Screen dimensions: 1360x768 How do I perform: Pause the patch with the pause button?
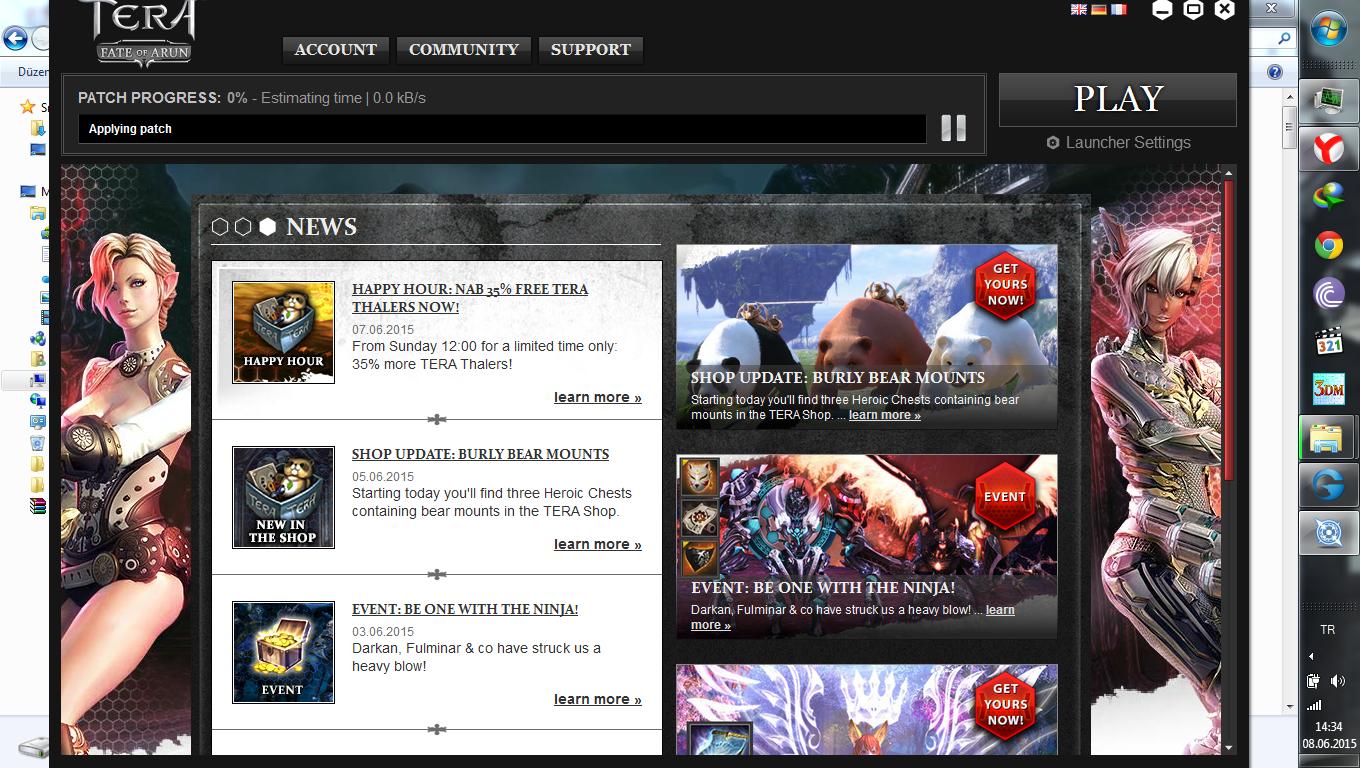click(953, 127)
